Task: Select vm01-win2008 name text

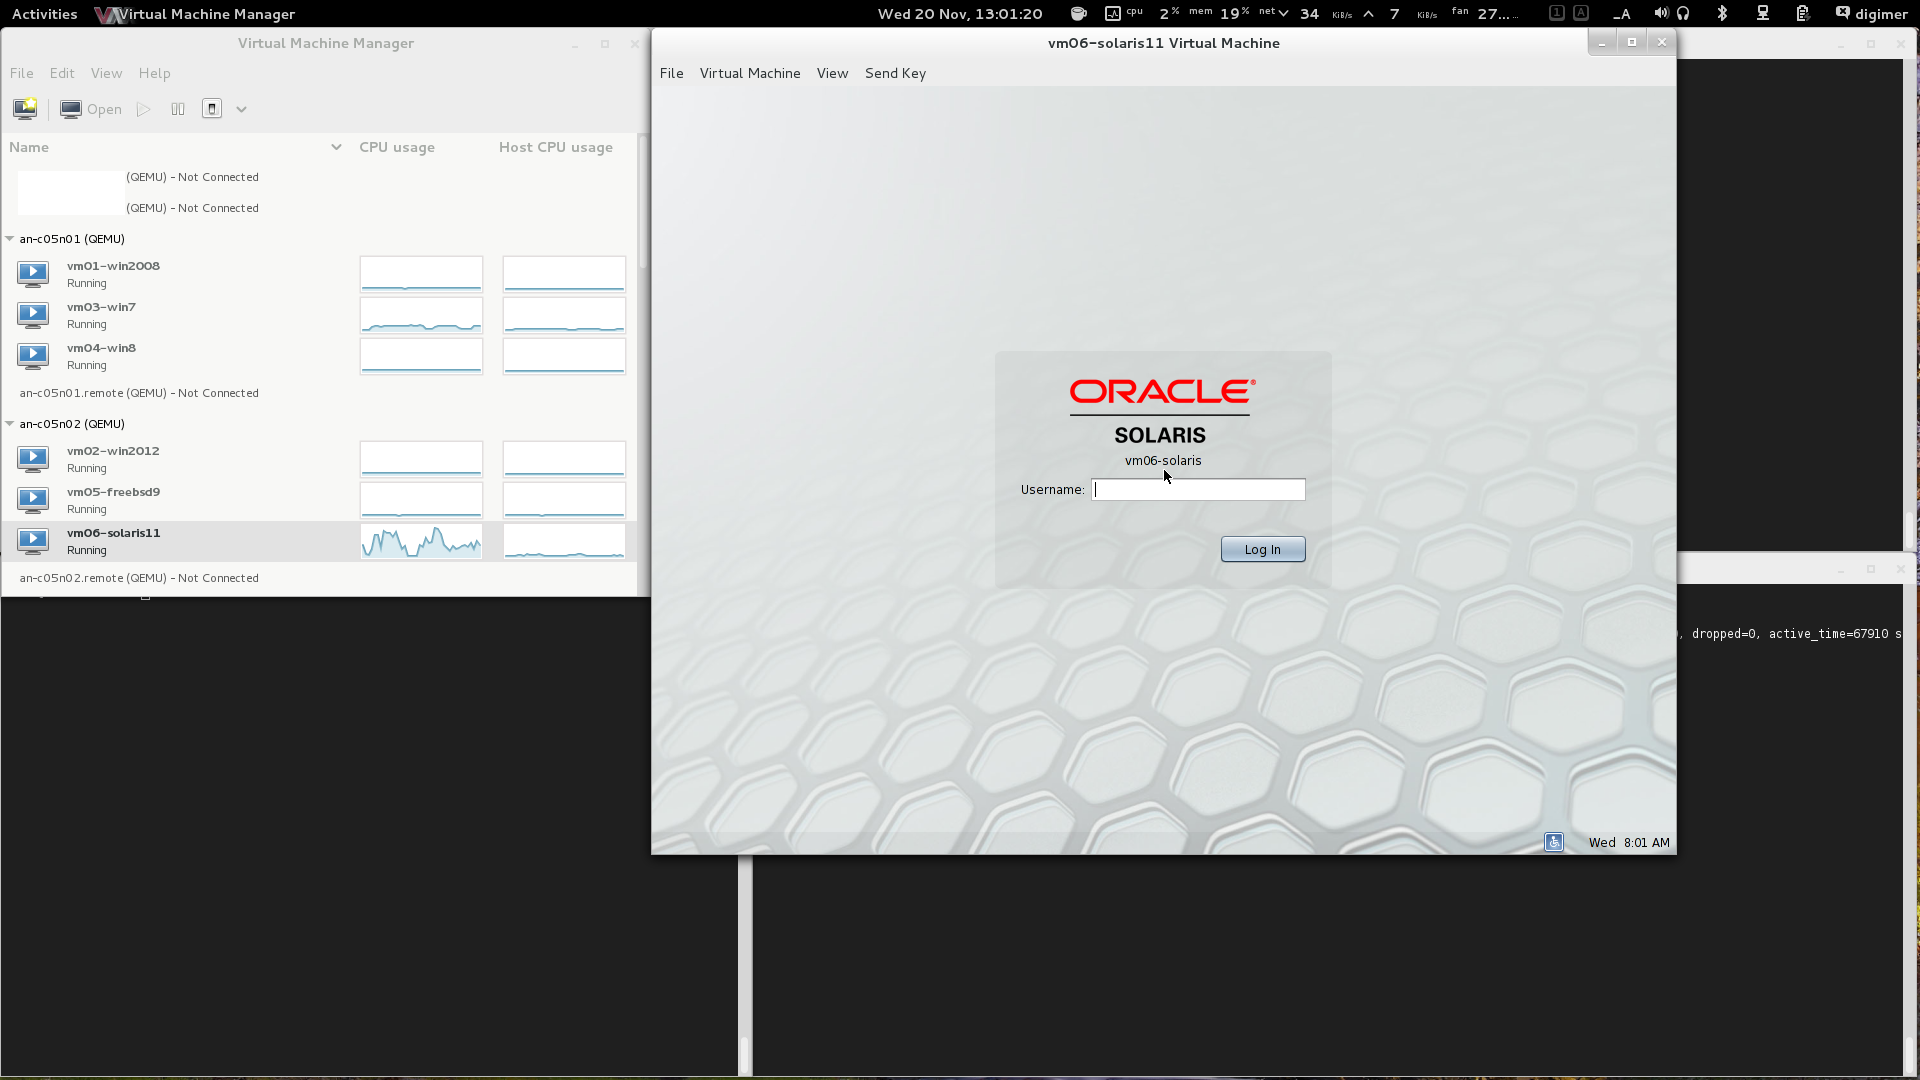Action: coord(113,266)
